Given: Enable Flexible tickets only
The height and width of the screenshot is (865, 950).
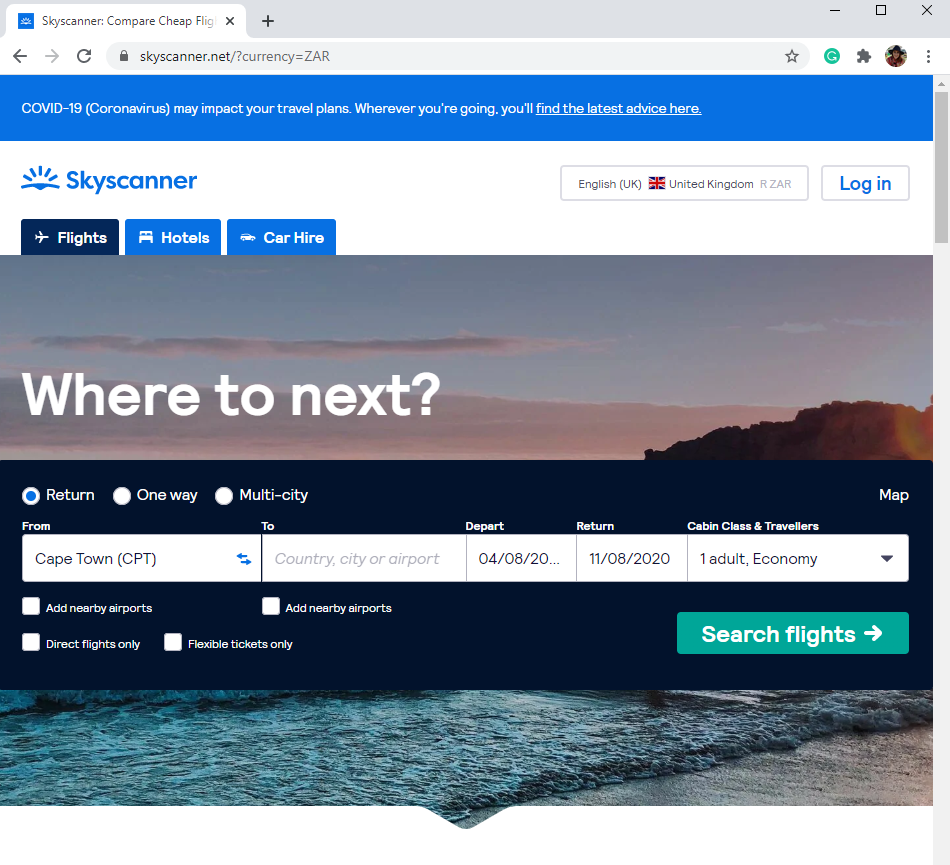Looking at the screenshot, I should 173,642.
